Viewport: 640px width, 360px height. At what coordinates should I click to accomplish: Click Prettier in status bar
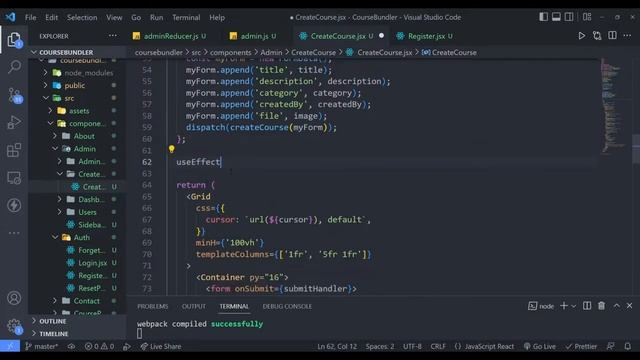[581, 346]
